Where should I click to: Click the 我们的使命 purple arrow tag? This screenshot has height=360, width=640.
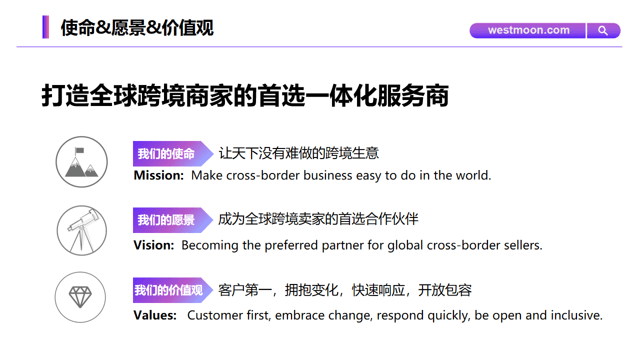[x=173, y=153]
